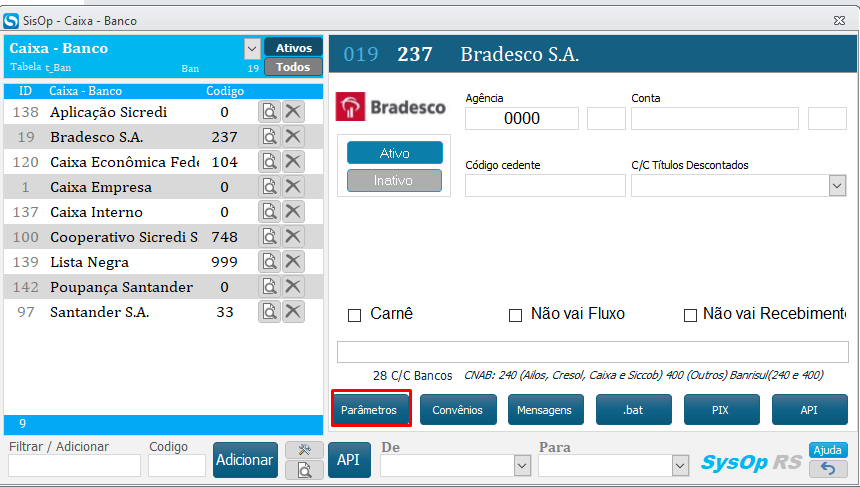Image resolution: width=860 pixels, height=487 pixels.
Task: Set bank status to Inativo
Action: coord(394,181)
